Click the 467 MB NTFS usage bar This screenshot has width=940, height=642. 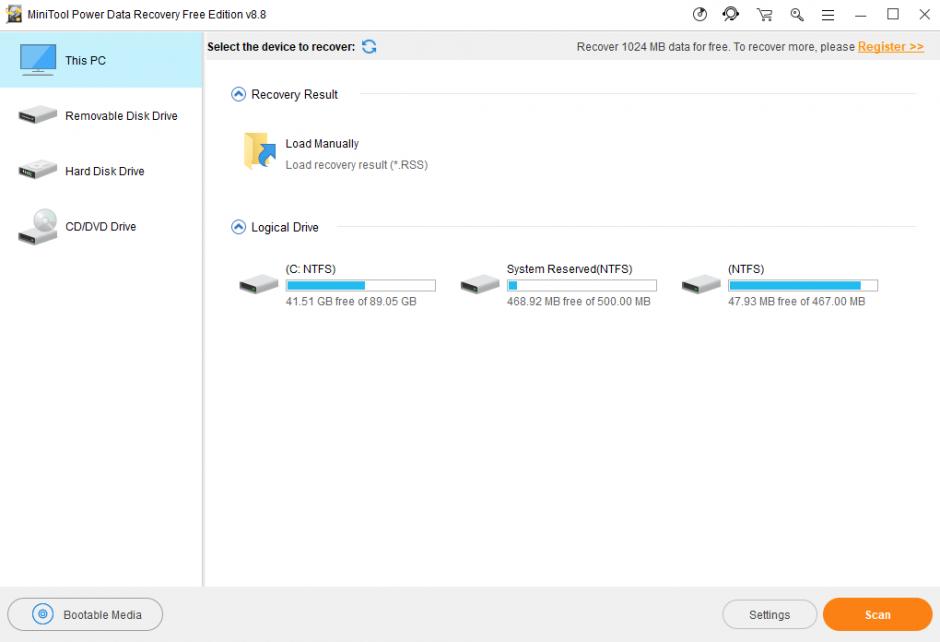(x=803, y=285)
